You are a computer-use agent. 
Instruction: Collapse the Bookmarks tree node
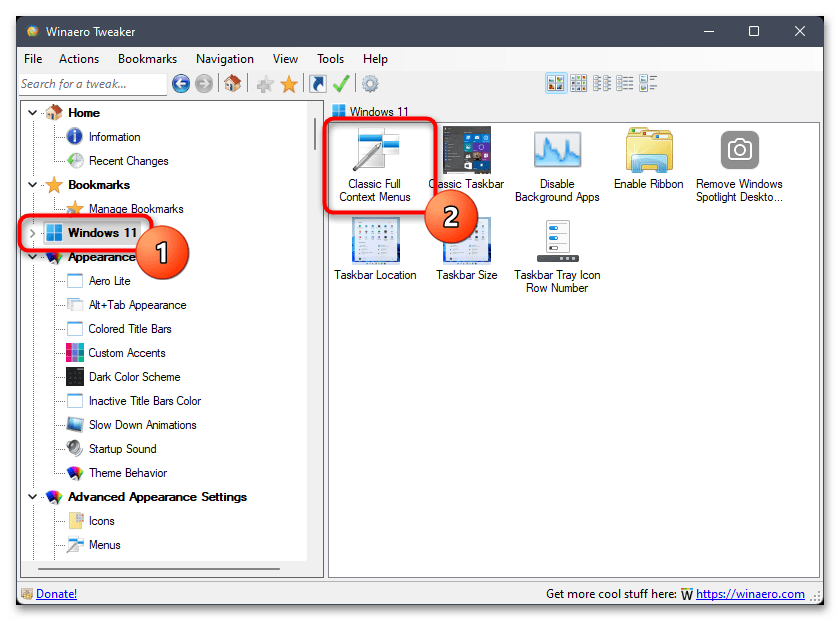click(x=32, y=185)
